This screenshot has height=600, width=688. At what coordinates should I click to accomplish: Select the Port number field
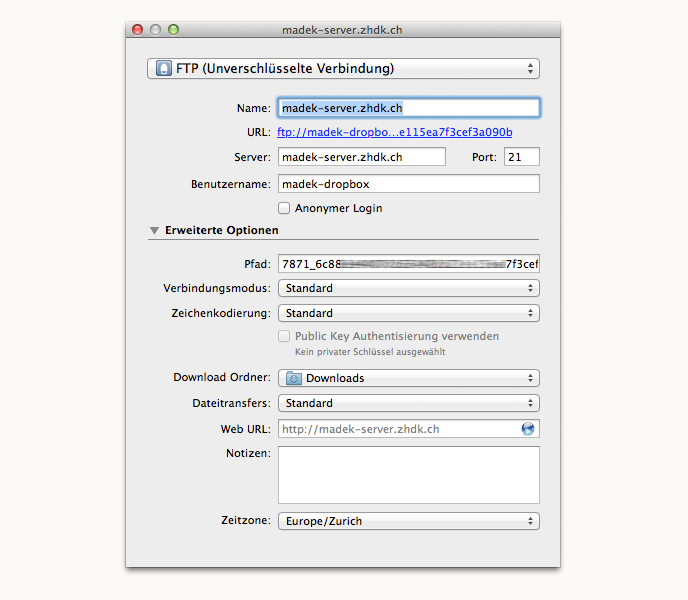coord(521,157)
